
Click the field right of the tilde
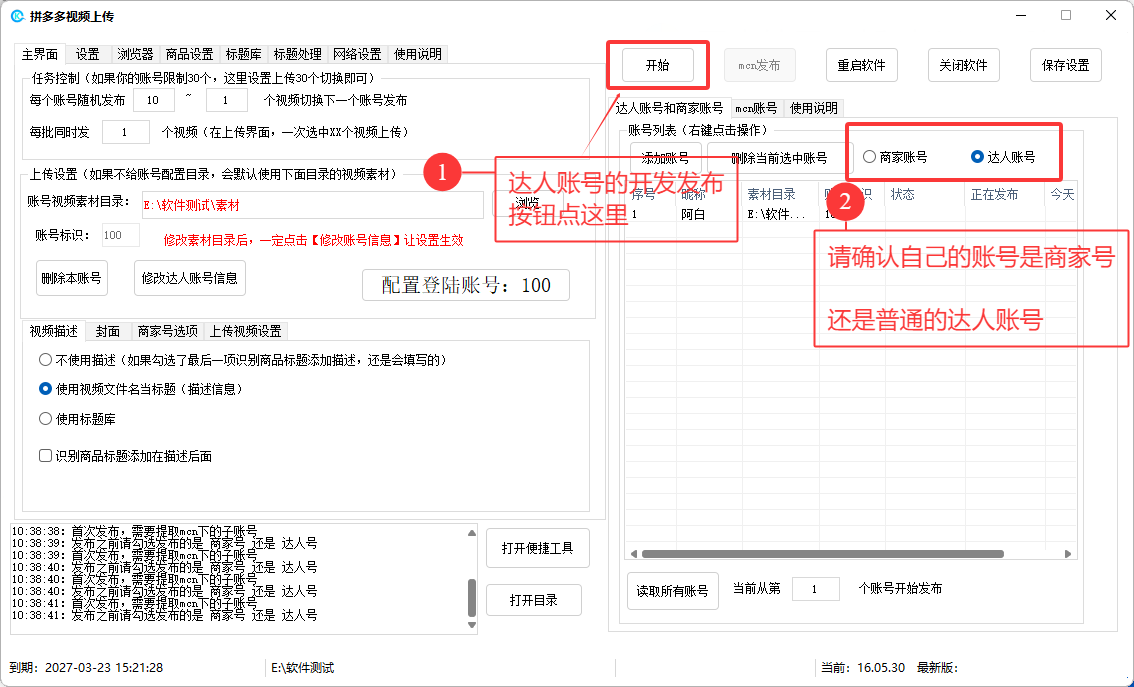coord(226,100)
